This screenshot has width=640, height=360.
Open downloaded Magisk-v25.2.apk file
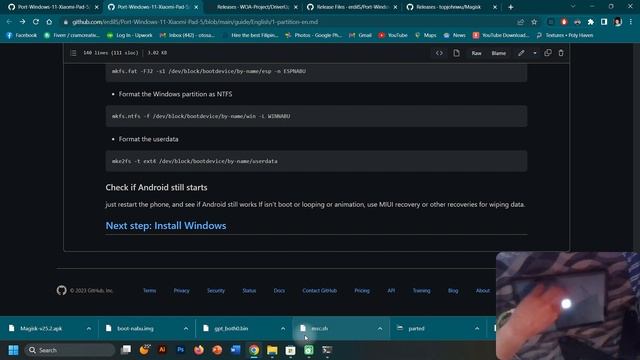pyautogui.click(x=41, y=328)
